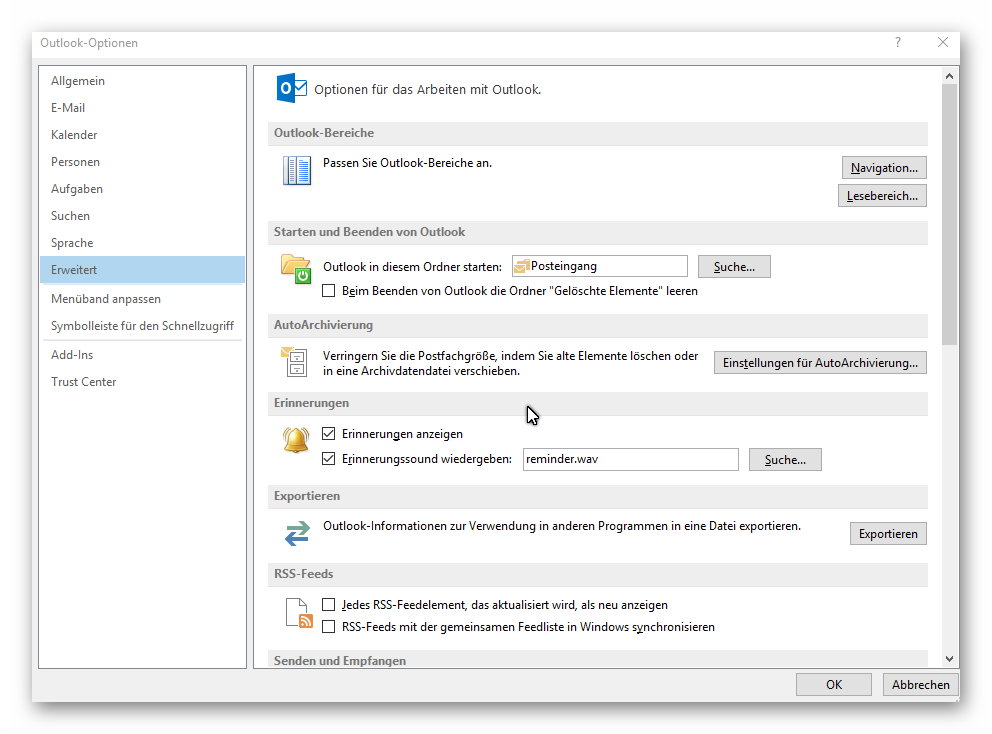Click 'Optionen für das Arbeiten mit Outlook.' heading
Image resolution: width=992 pixels, height=734 pixels.
click(x=428, y=90)
